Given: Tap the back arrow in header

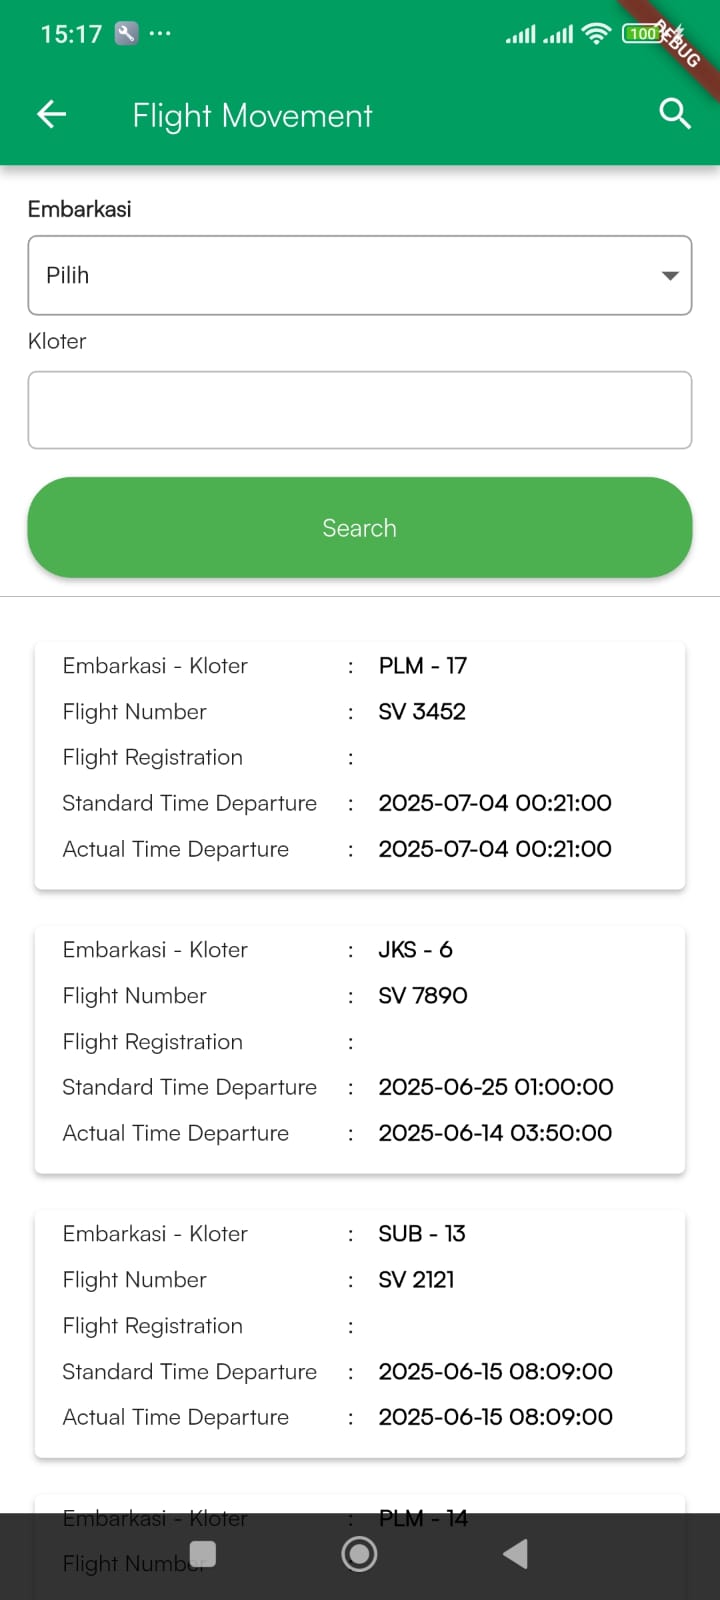Looking at the screenshot, I should [x=52, y=115].
